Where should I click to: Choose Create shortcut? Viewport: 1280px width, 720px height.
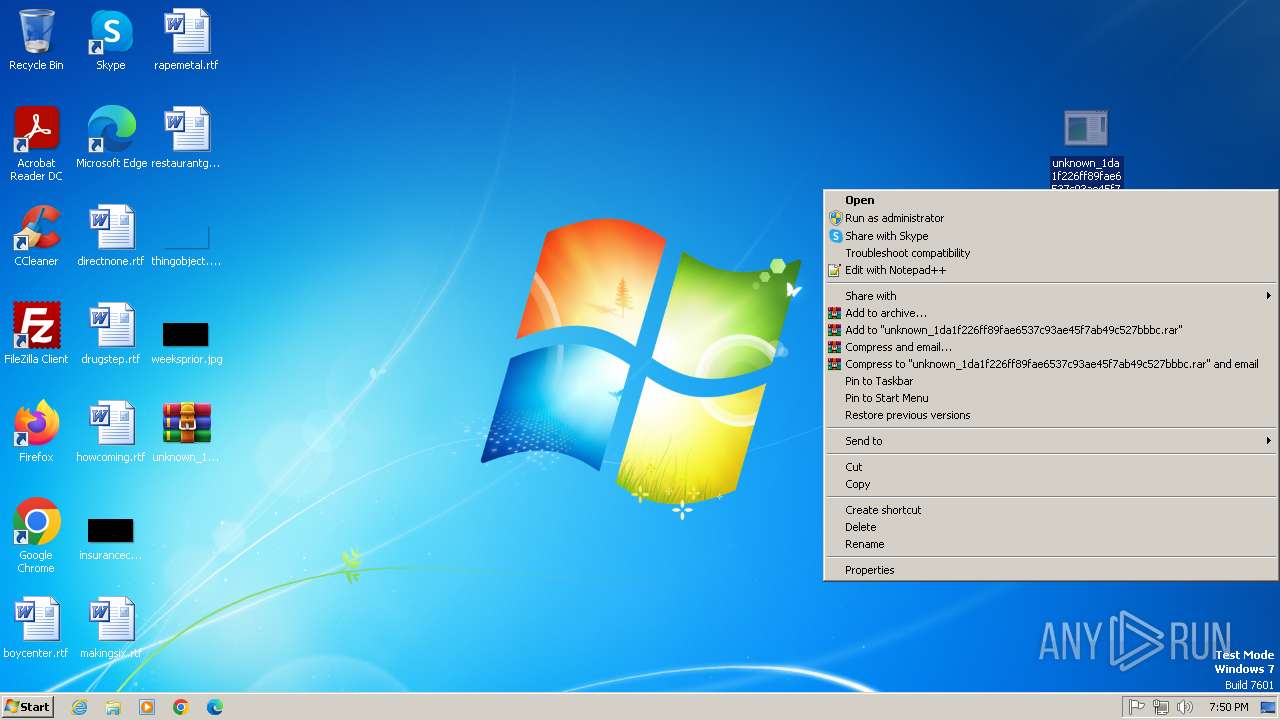click(1050, 510)
